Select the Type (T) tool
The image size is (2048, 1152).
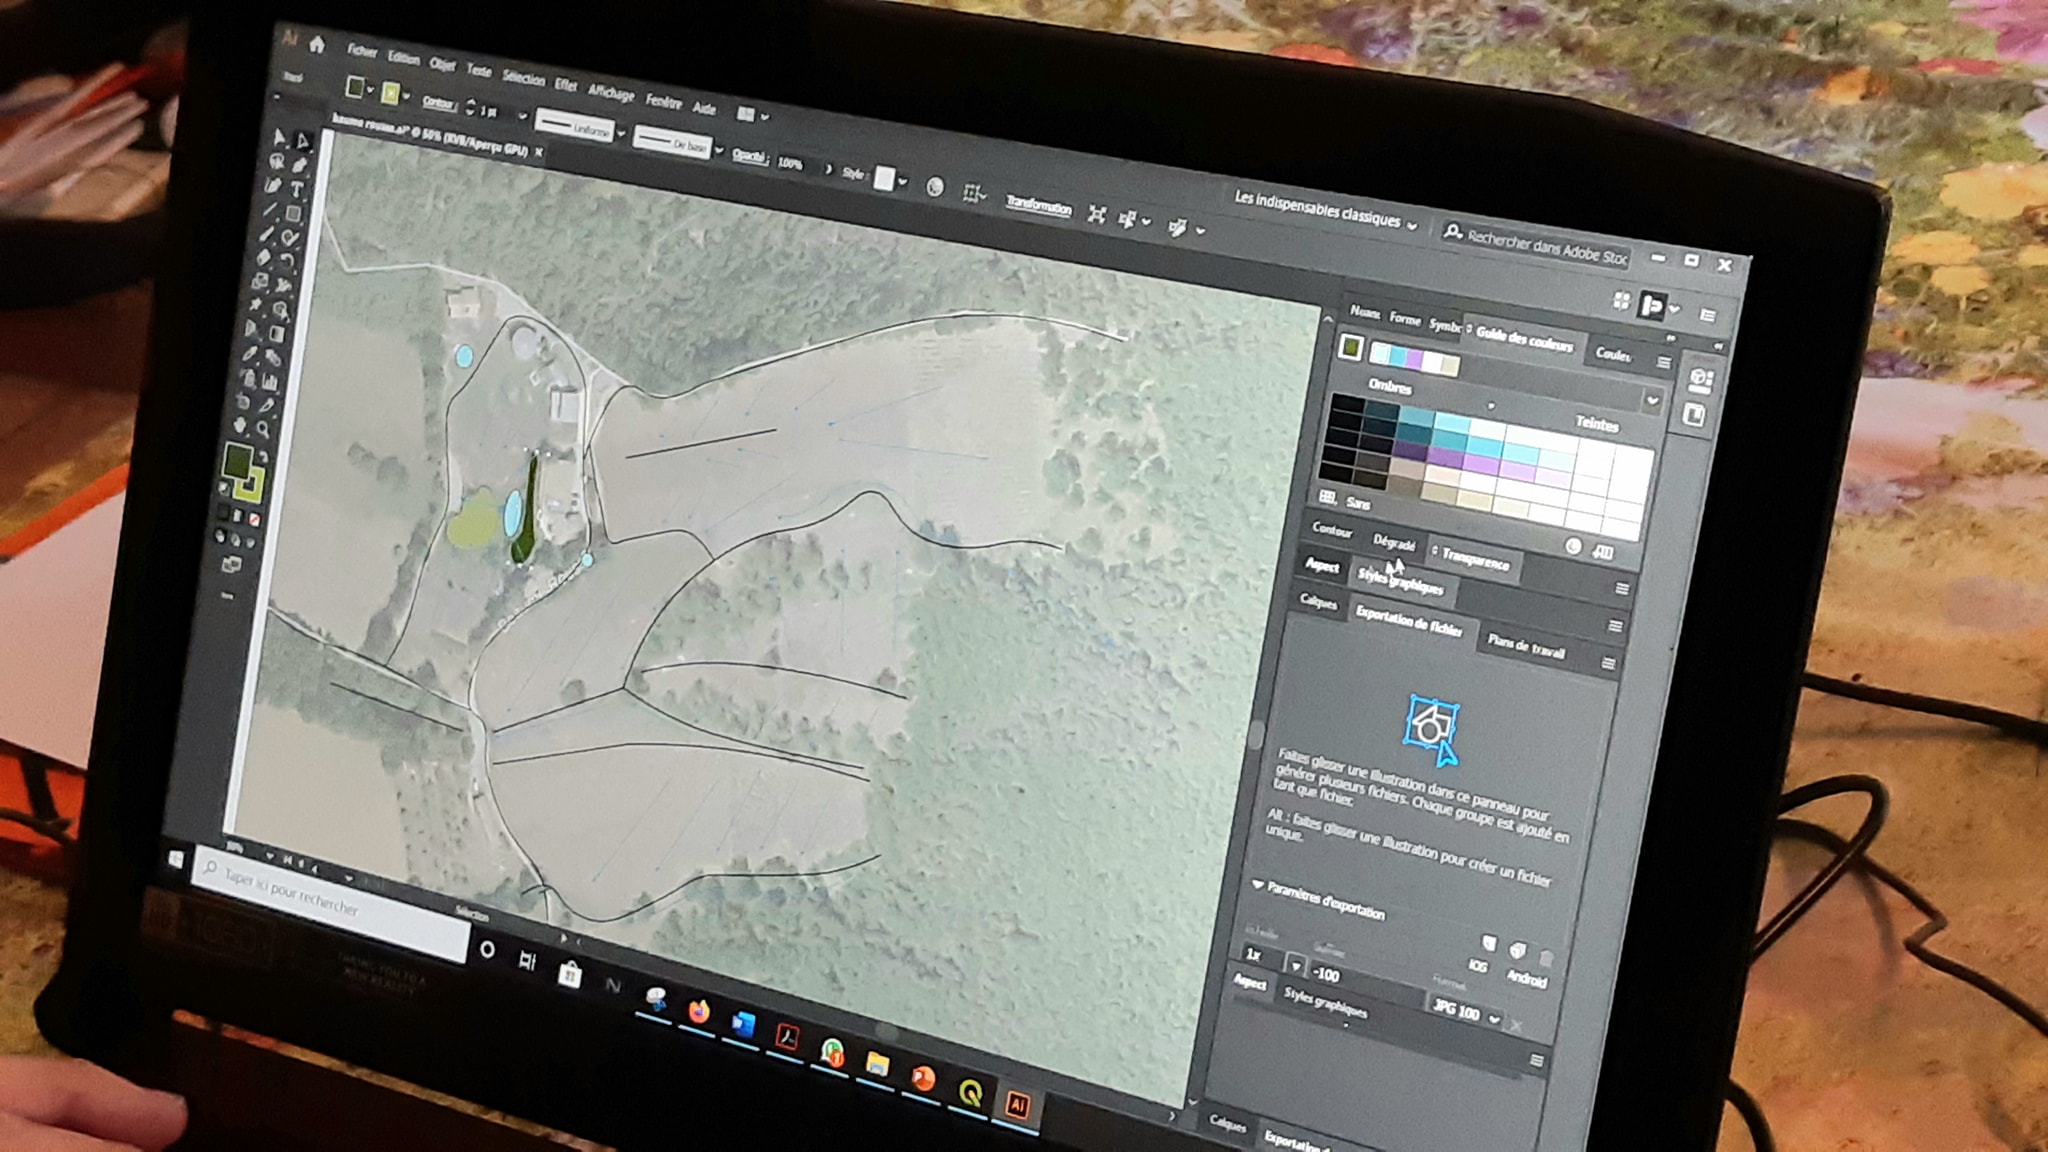(298, 190)
